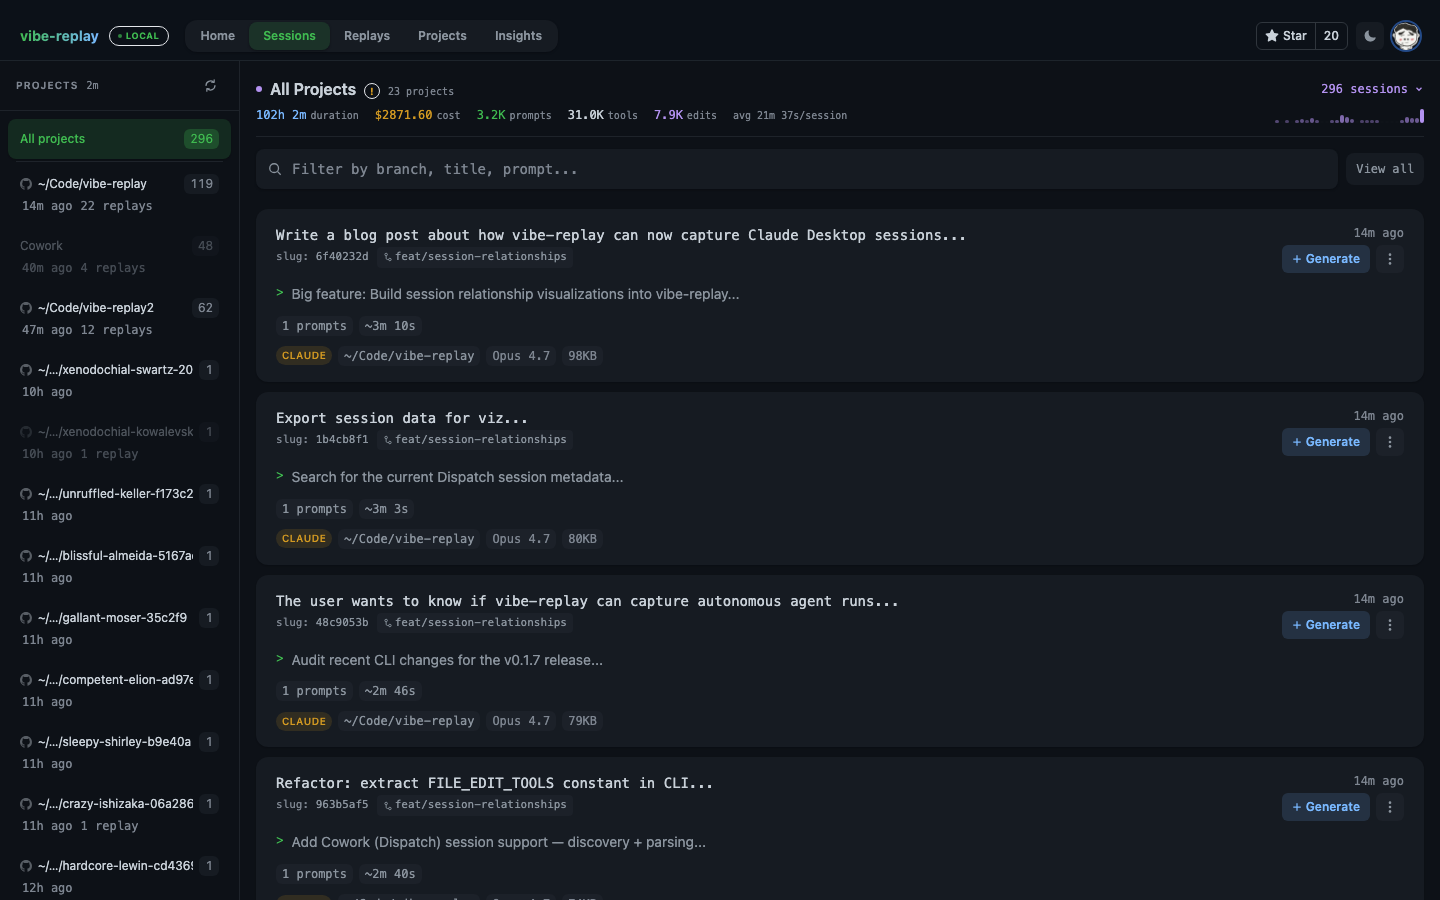Click the View all button
This screenshot has width=1440, height=900.
pos(1384,169)
